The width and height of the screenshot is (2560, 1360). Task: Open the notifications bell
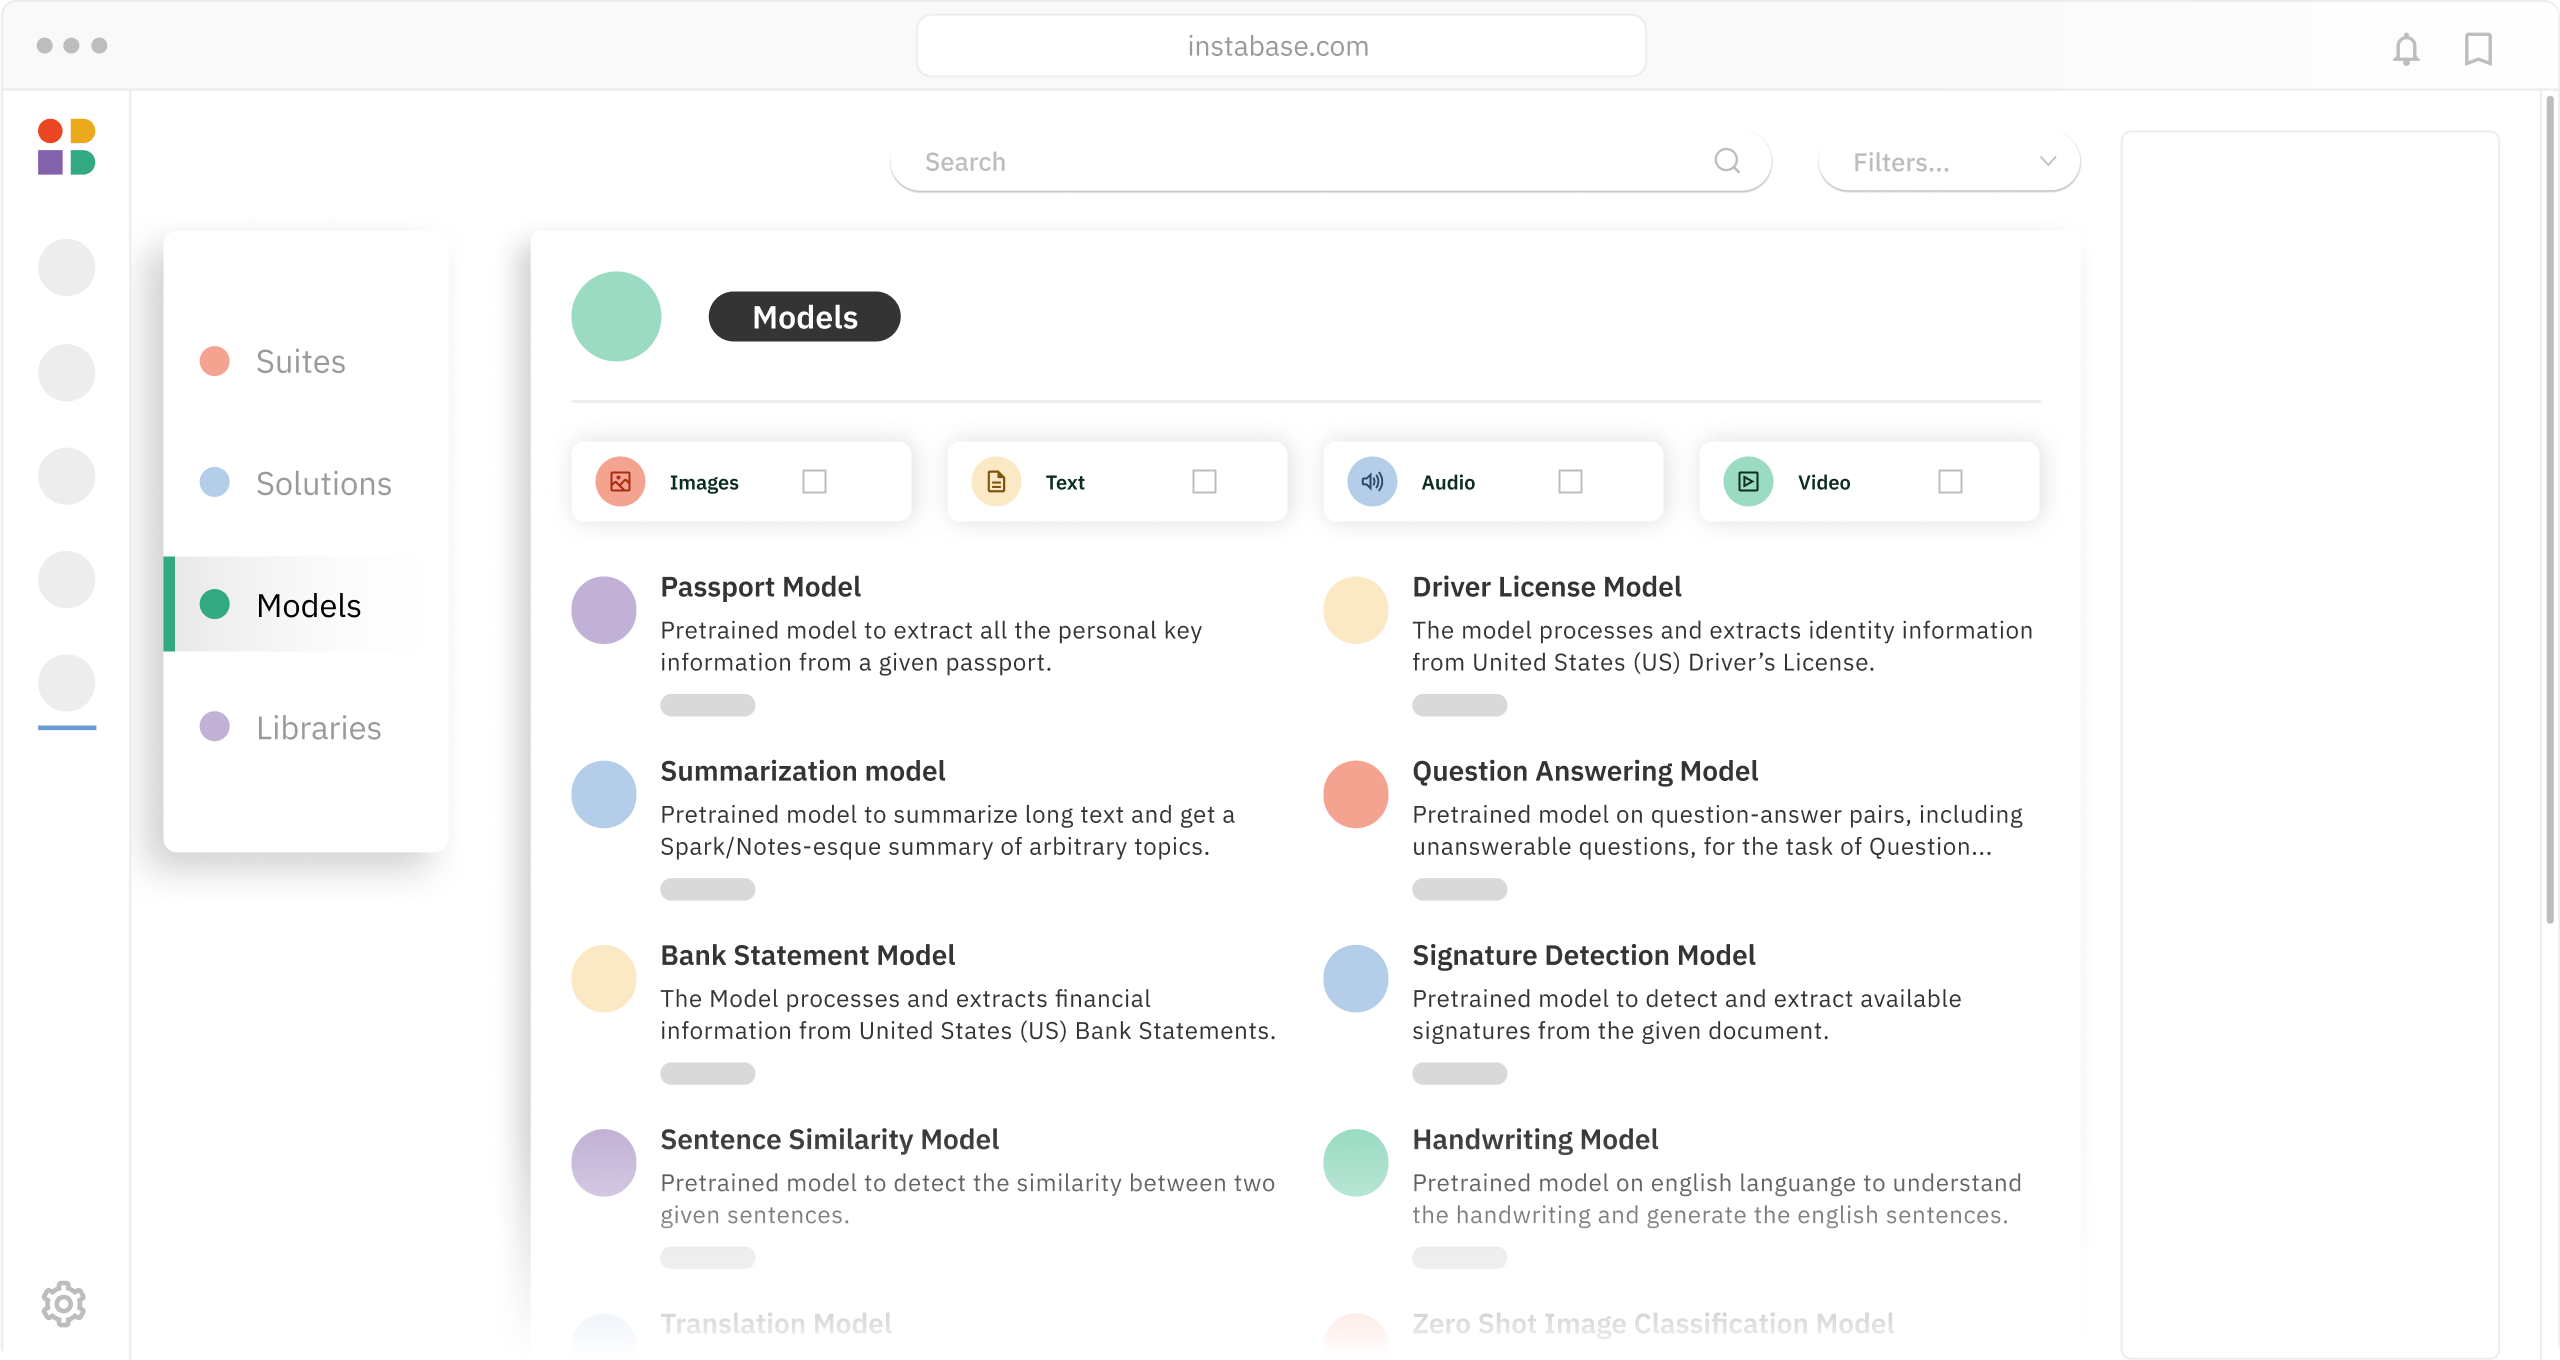coord(2406,48)
